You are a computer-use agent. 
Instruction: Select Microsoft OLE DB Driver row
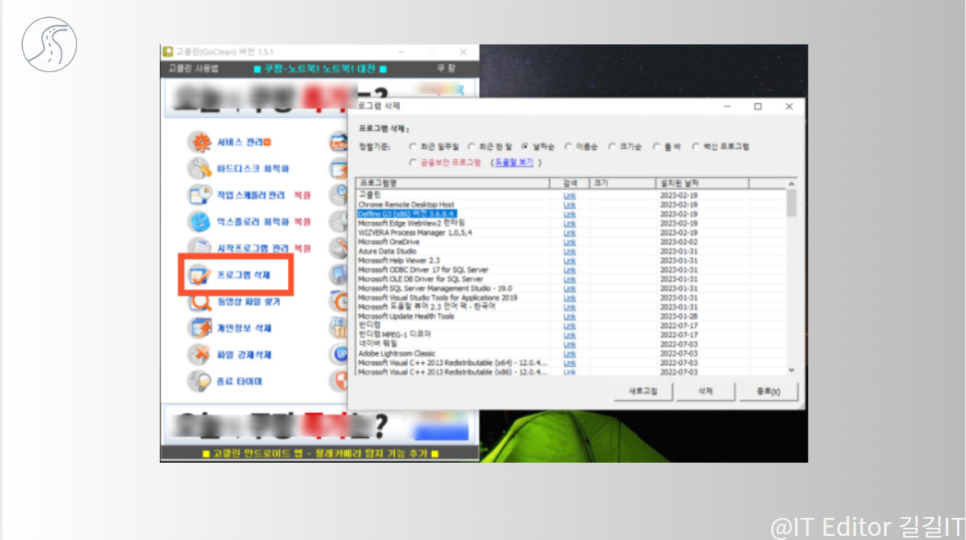(571, 279)
